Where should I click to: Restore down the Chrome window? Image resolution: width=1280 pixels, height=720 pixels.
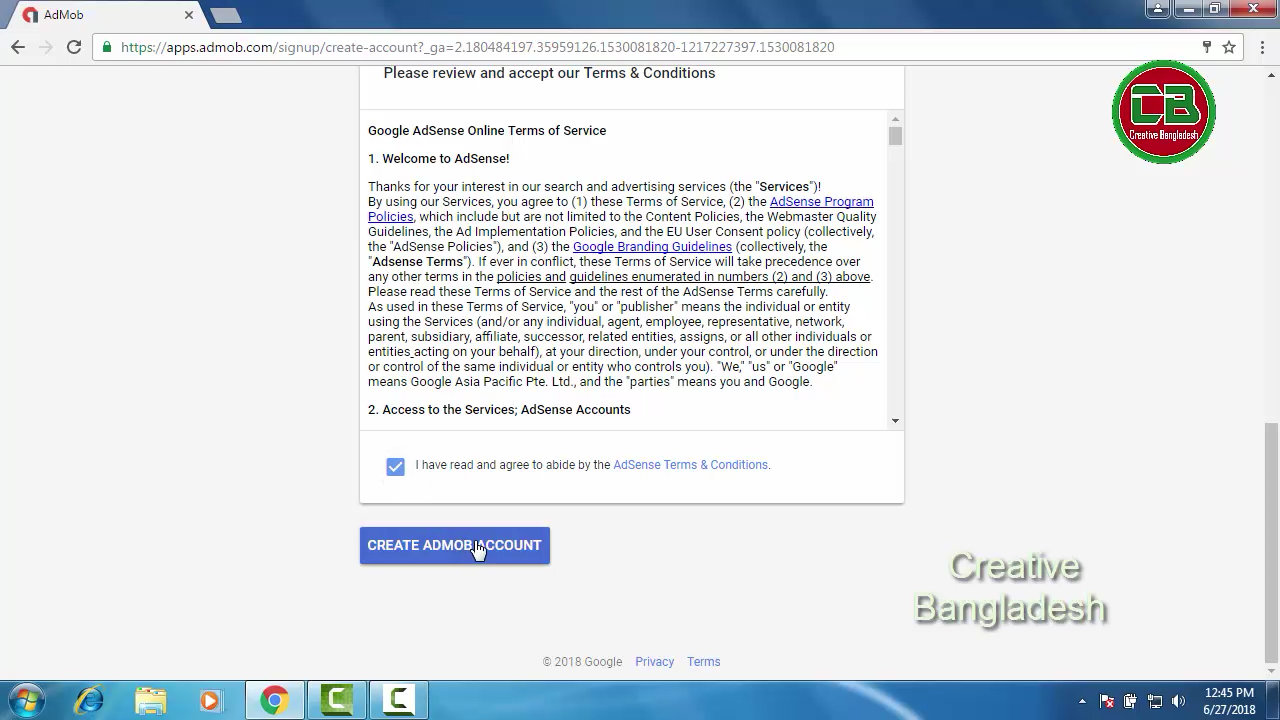pos(1215,9)
